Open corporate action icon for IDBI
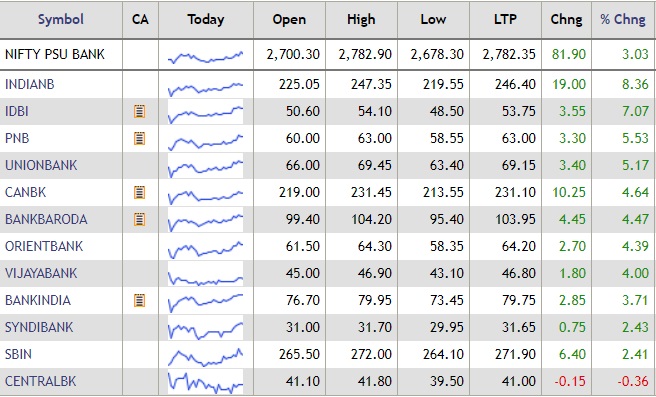Image resolution: width=656 pixels, height=397 pixels. coord(139,111)
